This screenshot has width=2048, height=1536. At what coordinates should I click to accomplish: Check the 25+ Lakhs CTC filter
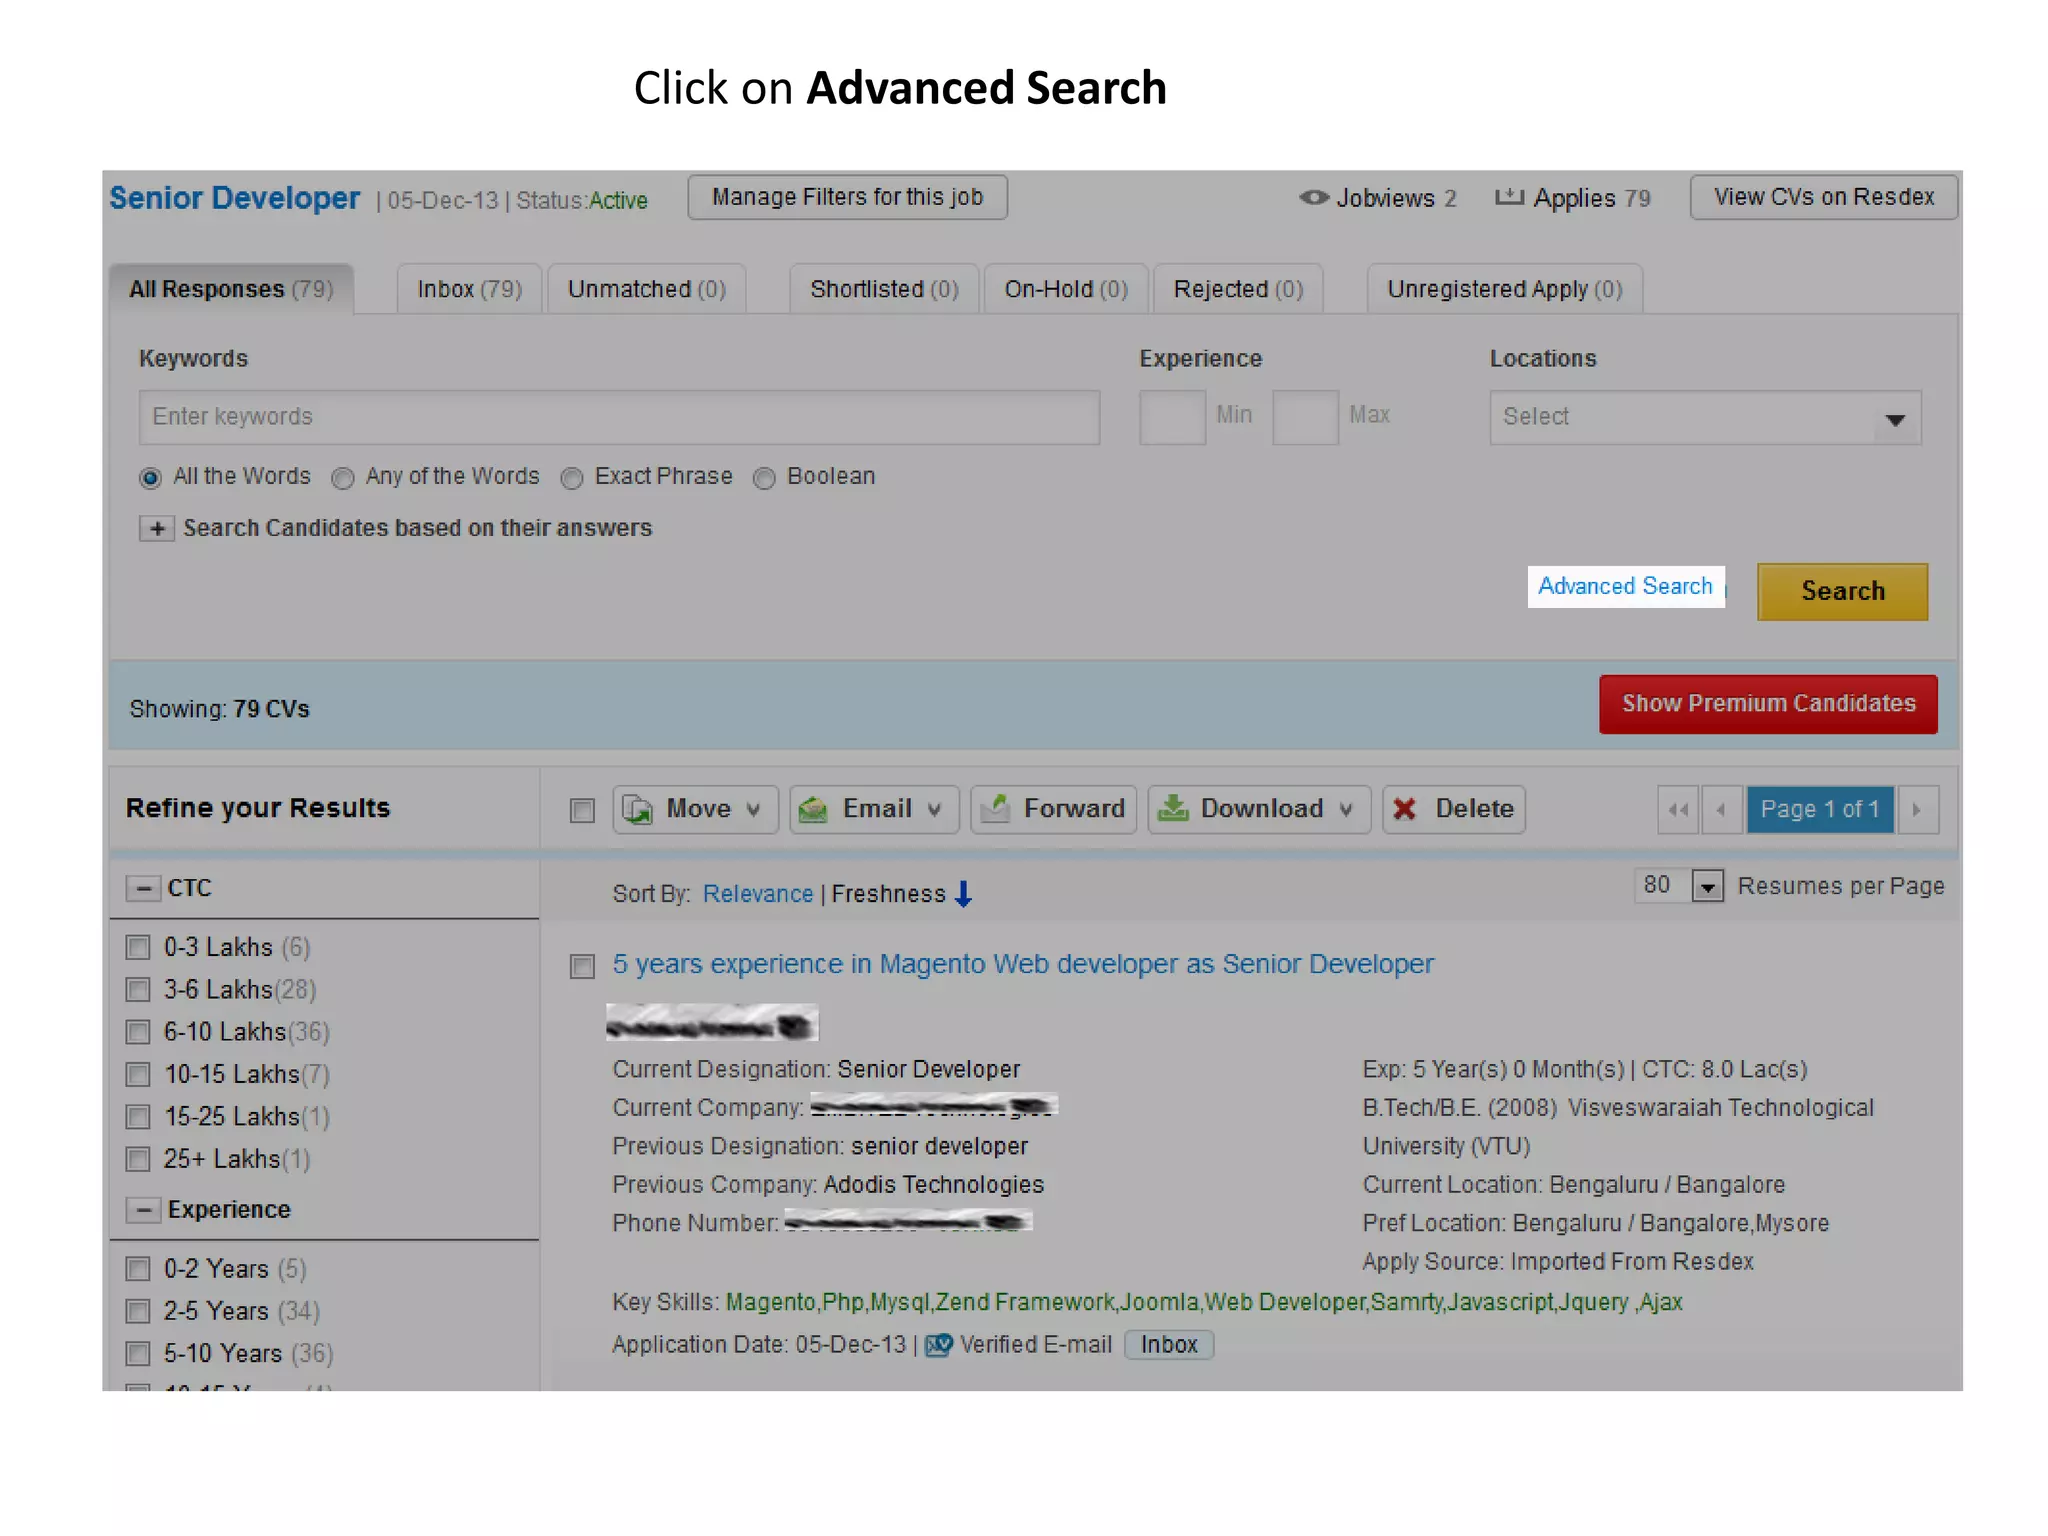click(138, 1159)
